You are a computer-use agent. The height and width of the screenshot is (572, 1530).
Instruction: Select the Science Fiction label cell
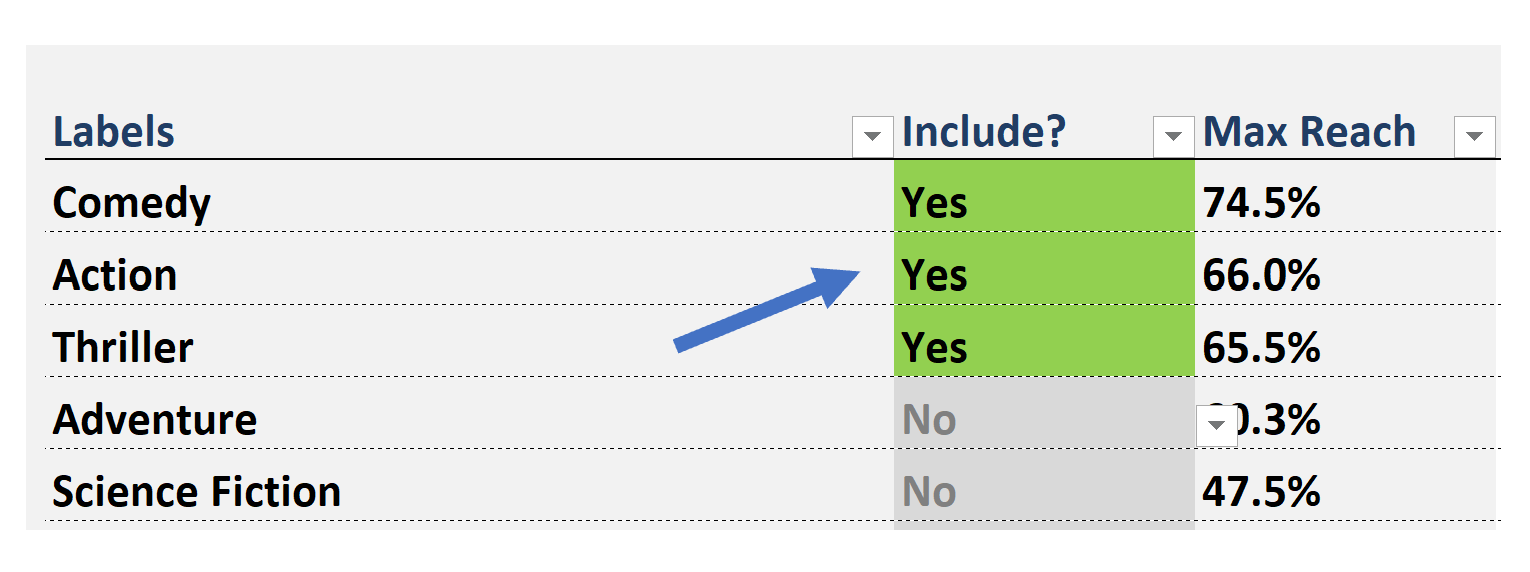470,485
